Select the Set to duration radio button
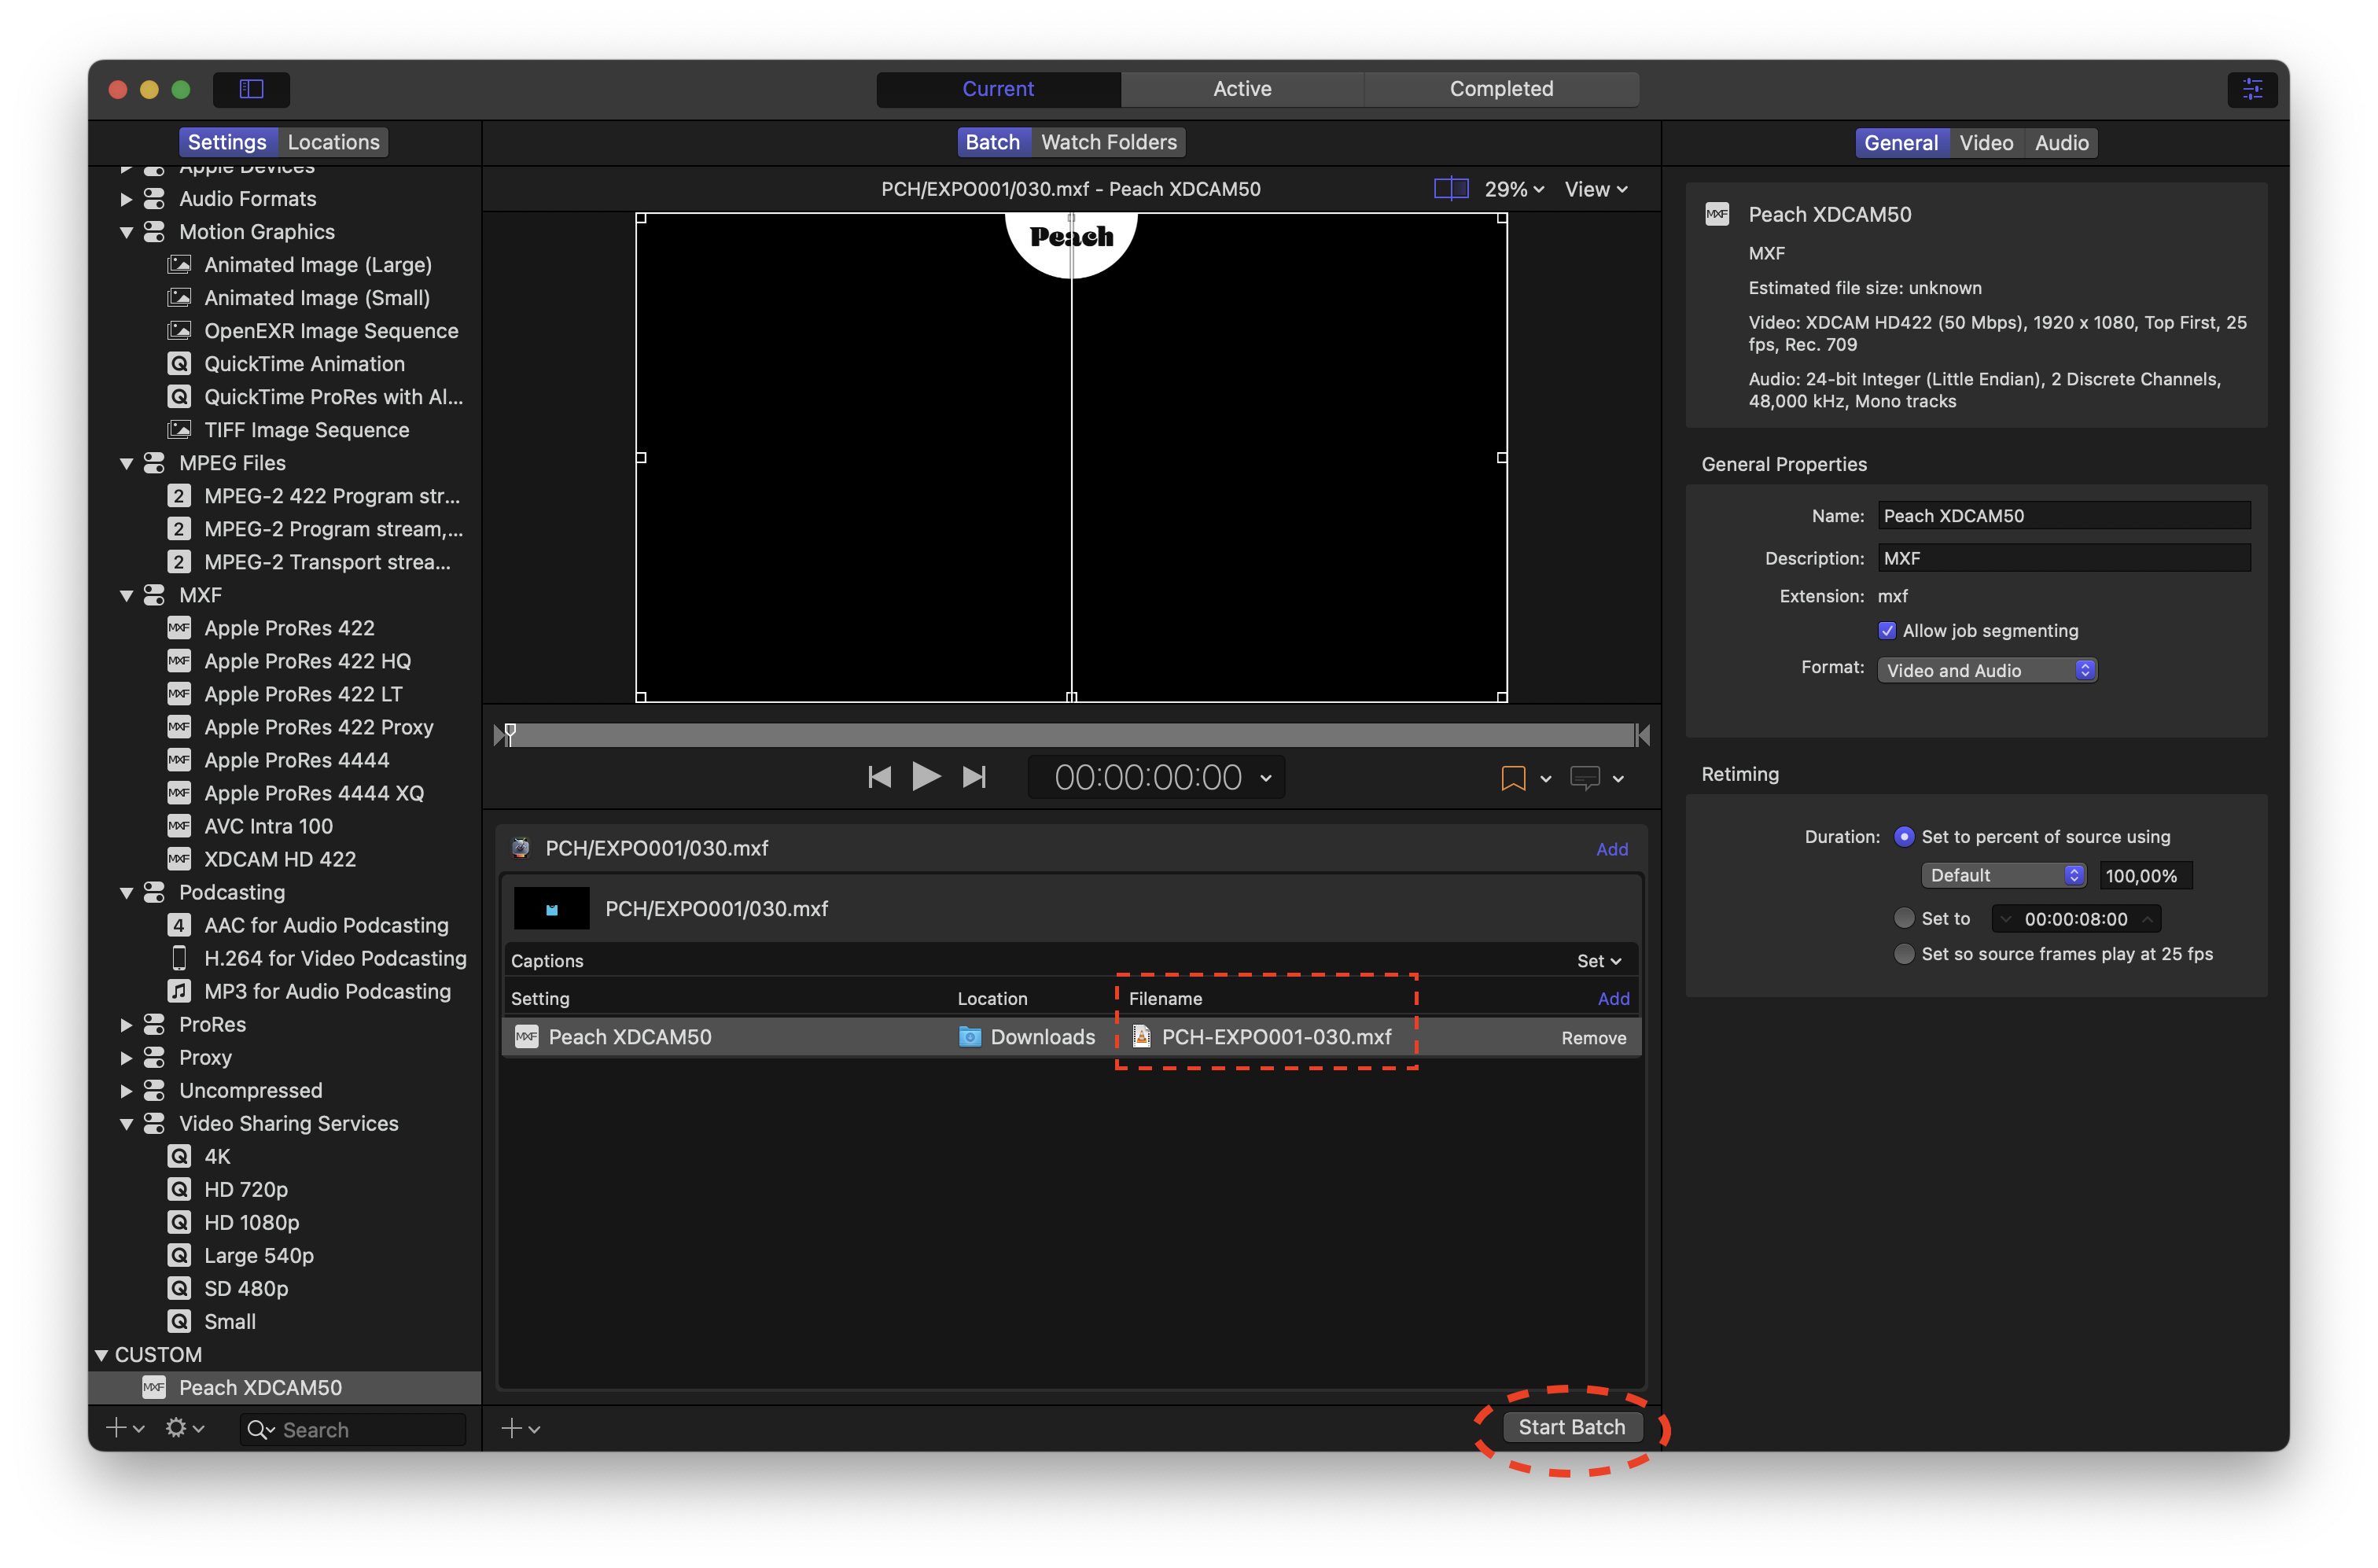Viewport: 2378px width, 1568px height. [x=1904, y=918]
